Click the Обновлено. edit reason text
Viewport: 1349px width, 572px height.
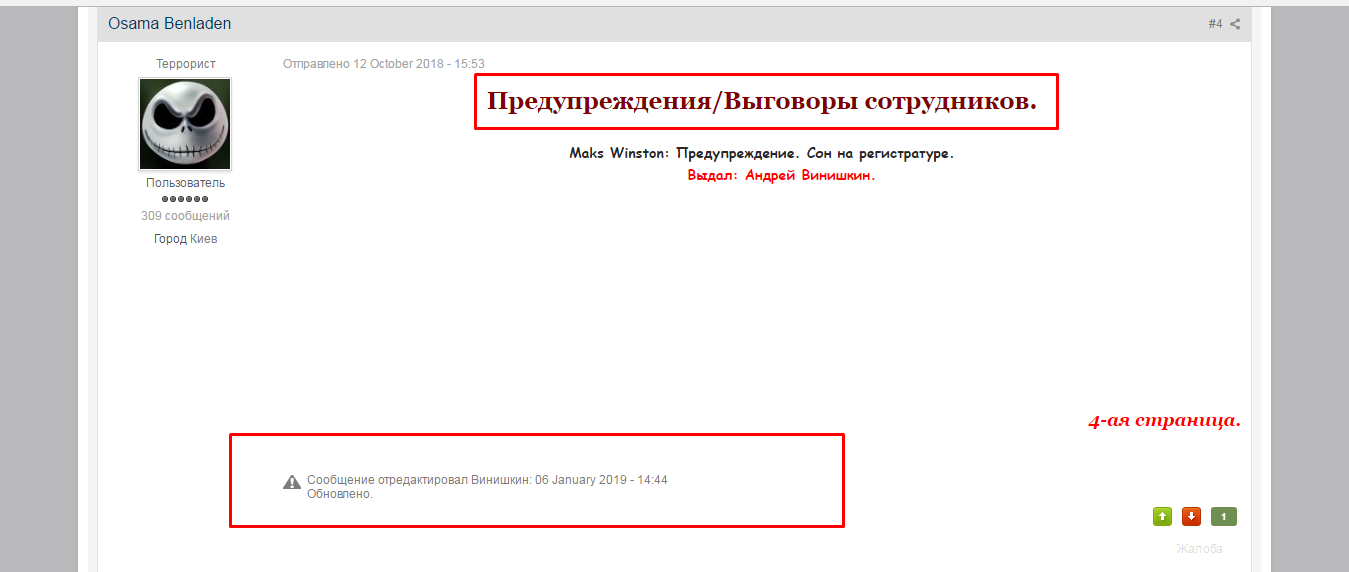pyautogui.click(x=340, y=494)
